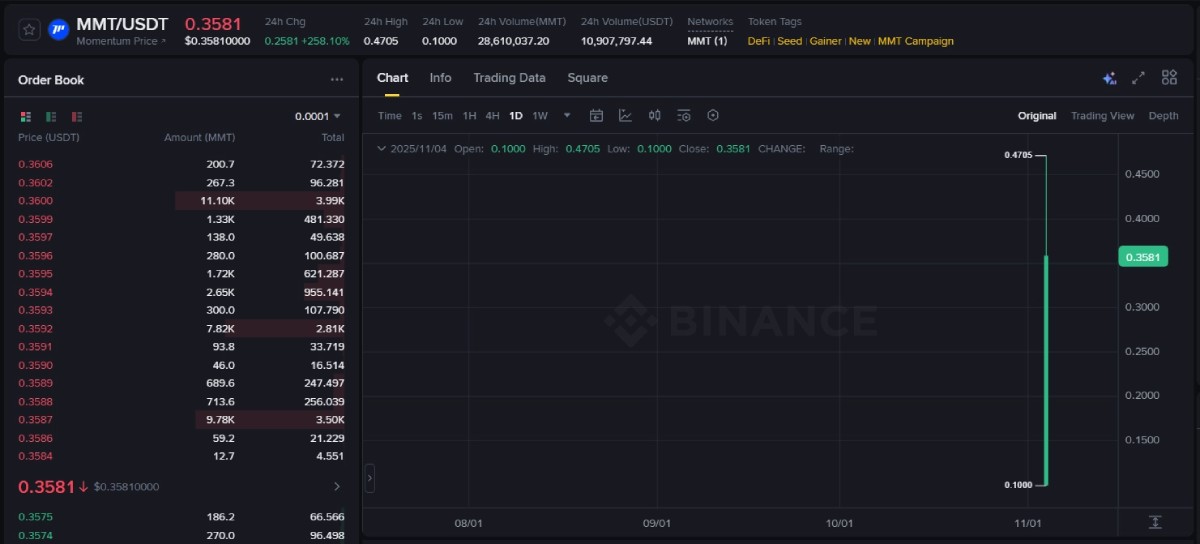Switch the chart view to Depth

tap(1163, 116)
